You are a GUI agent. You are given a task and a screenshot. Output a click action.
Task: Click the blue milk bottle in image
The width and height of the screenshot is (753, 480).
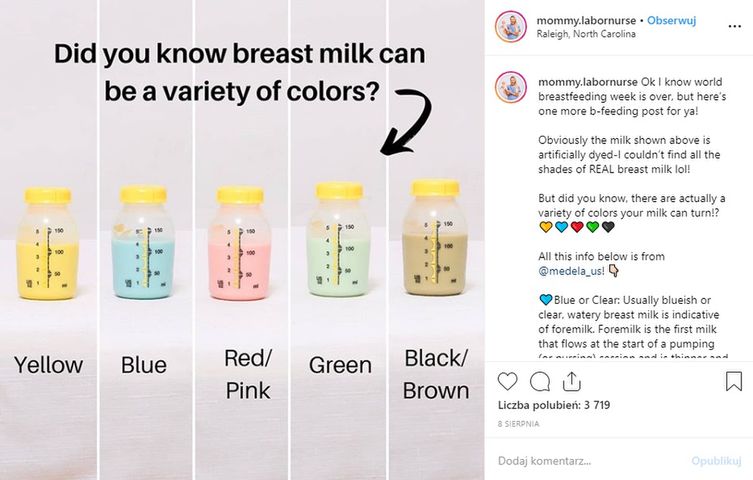(x=143, y=243)
